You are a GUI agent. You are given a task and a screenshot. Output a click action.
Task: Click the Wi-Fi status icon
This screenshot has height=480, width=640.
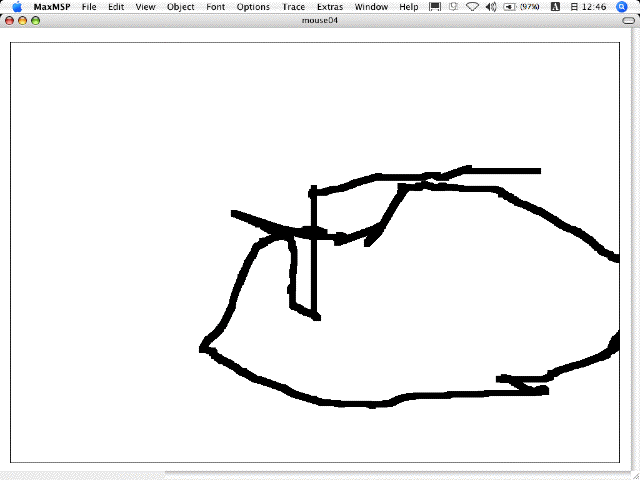point(472,7)
